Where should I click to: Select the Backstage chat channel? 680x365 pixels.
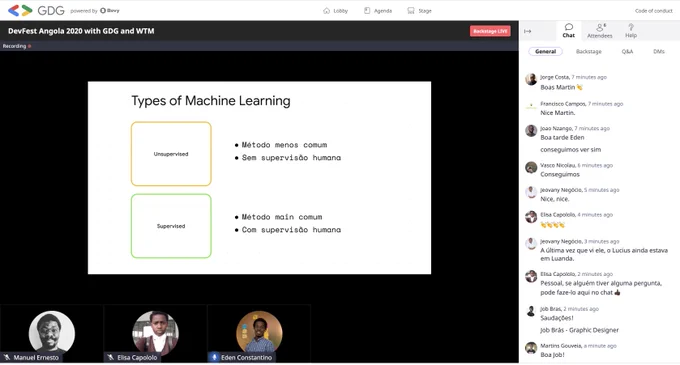pos(588,51)
